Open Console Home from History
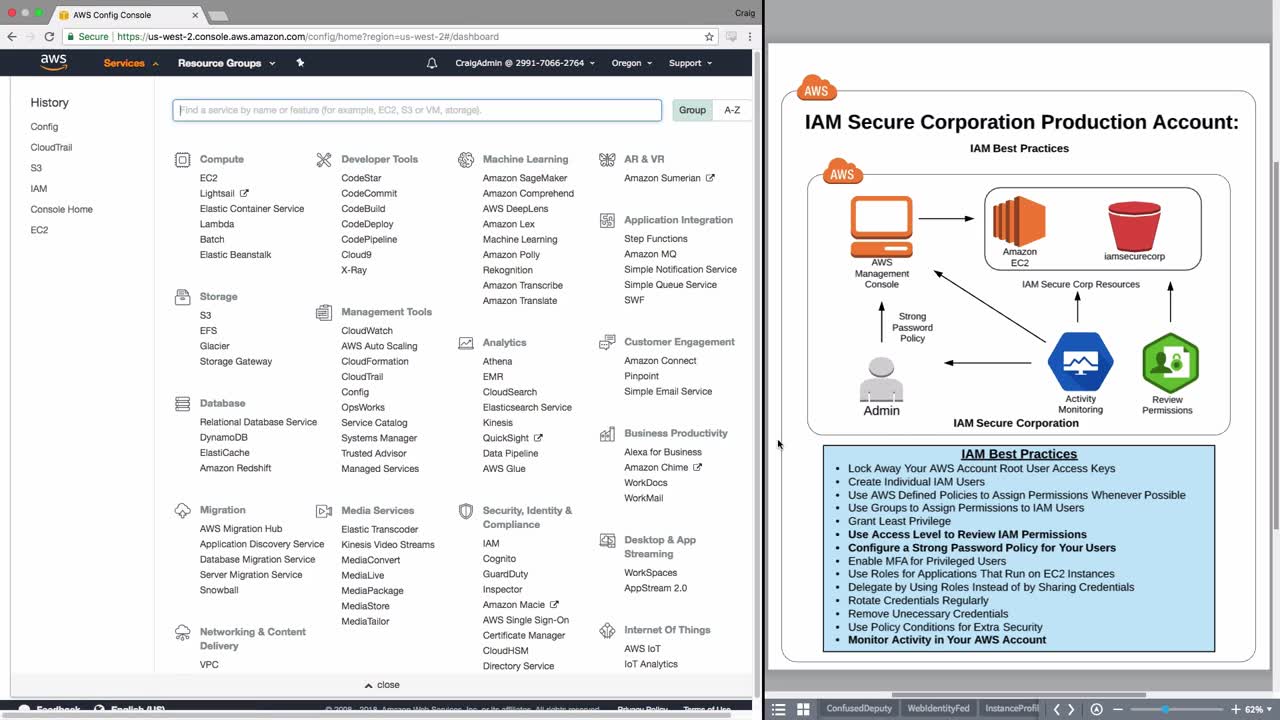 (x=61, y=210)
